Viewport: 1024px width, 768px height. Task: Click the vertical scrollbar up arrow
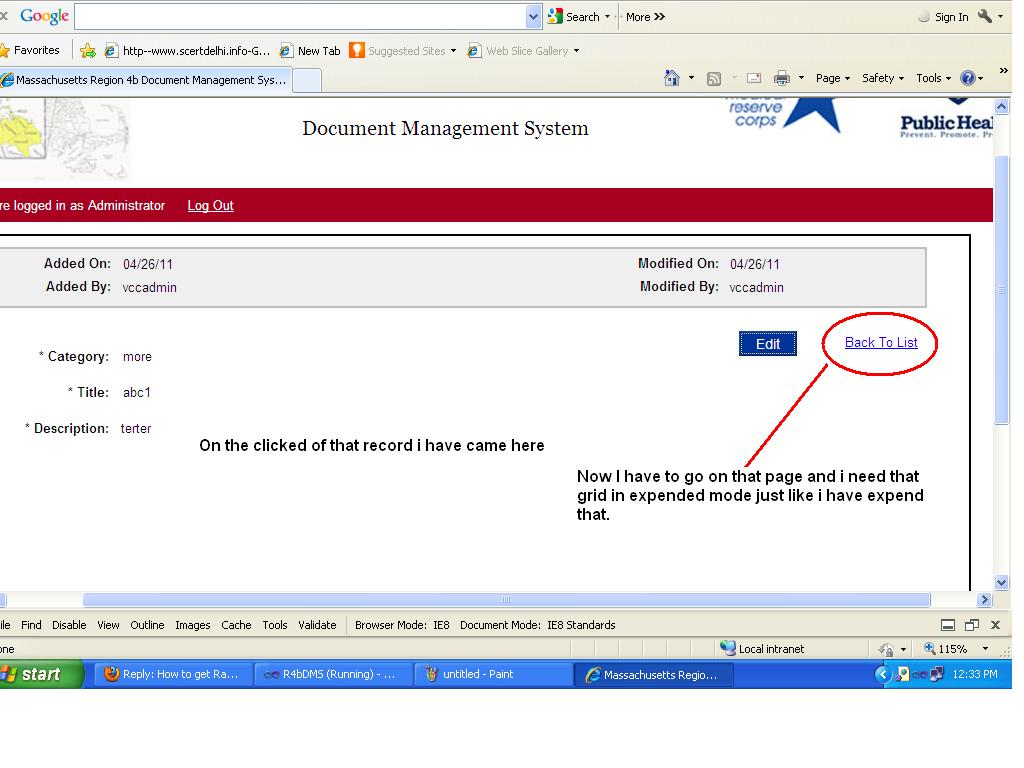point(1002,106)
